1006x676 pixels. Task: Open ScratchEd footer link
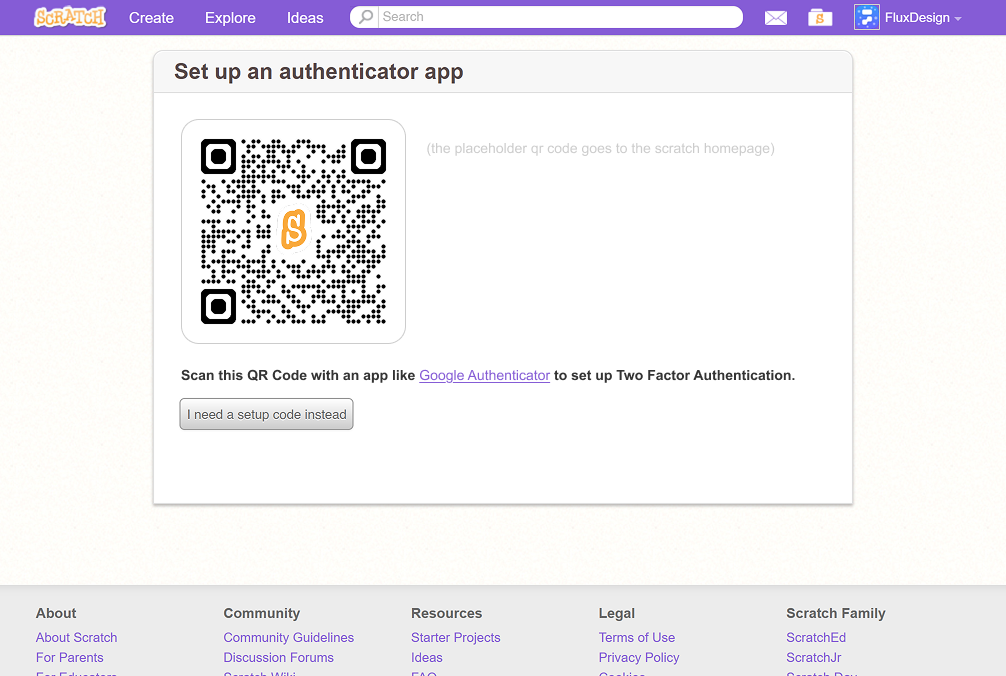(x=816, y=638)
